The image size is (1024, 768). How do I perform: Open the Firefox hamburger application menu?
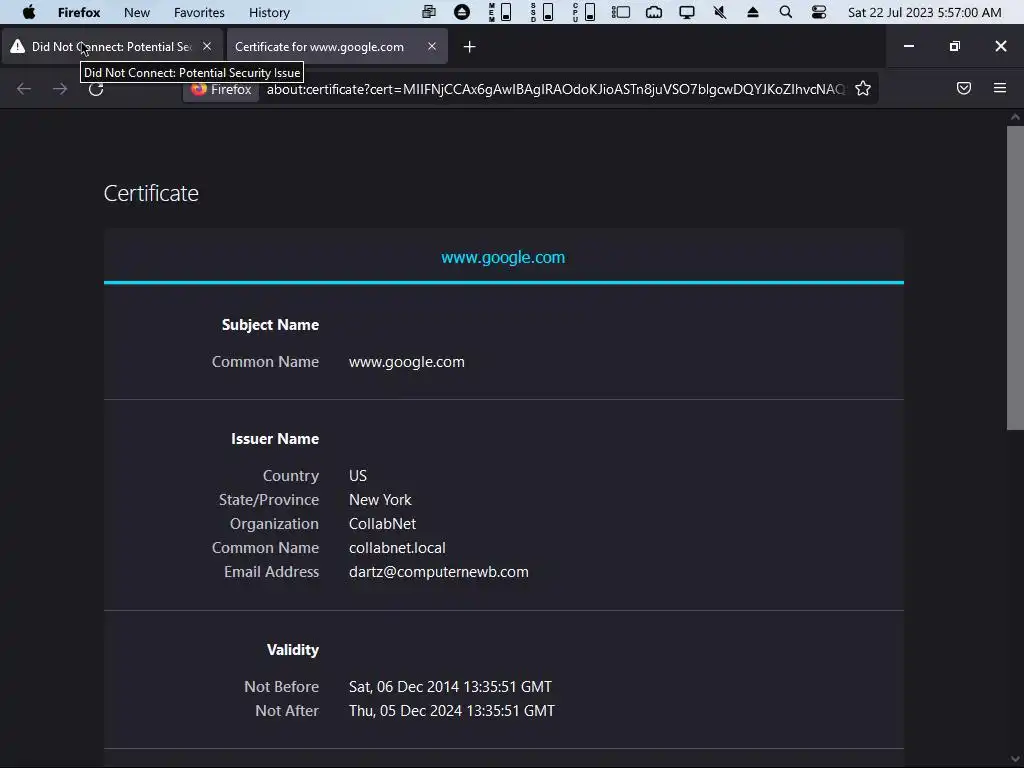(x=1000, y=88)
